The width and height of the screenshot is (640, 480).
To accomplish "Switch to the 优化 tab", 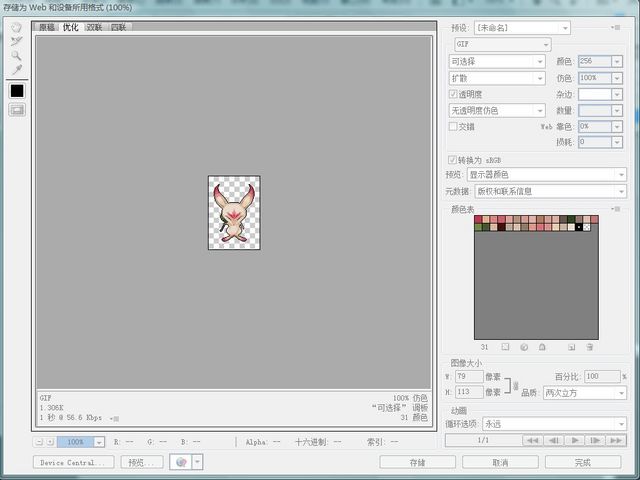I will (x=70, y=27).
